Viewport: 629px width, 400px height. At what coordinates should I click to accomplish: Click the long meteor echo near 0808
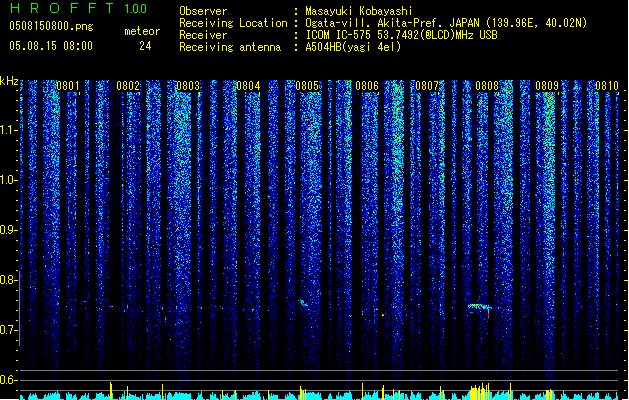pyautogui.click(x=480, y=307)
